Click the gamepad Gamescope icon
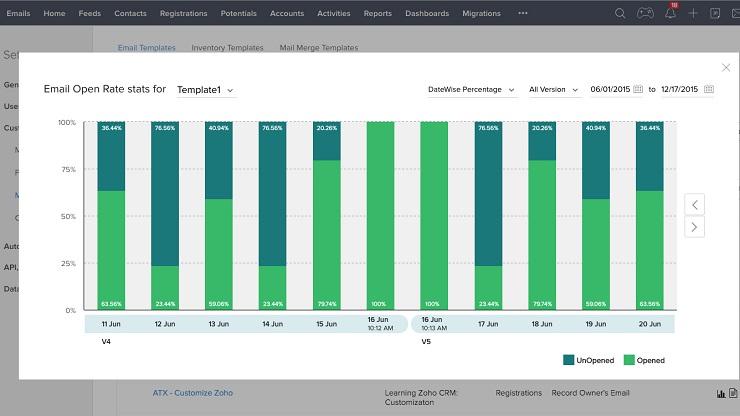 pos(645,13)
